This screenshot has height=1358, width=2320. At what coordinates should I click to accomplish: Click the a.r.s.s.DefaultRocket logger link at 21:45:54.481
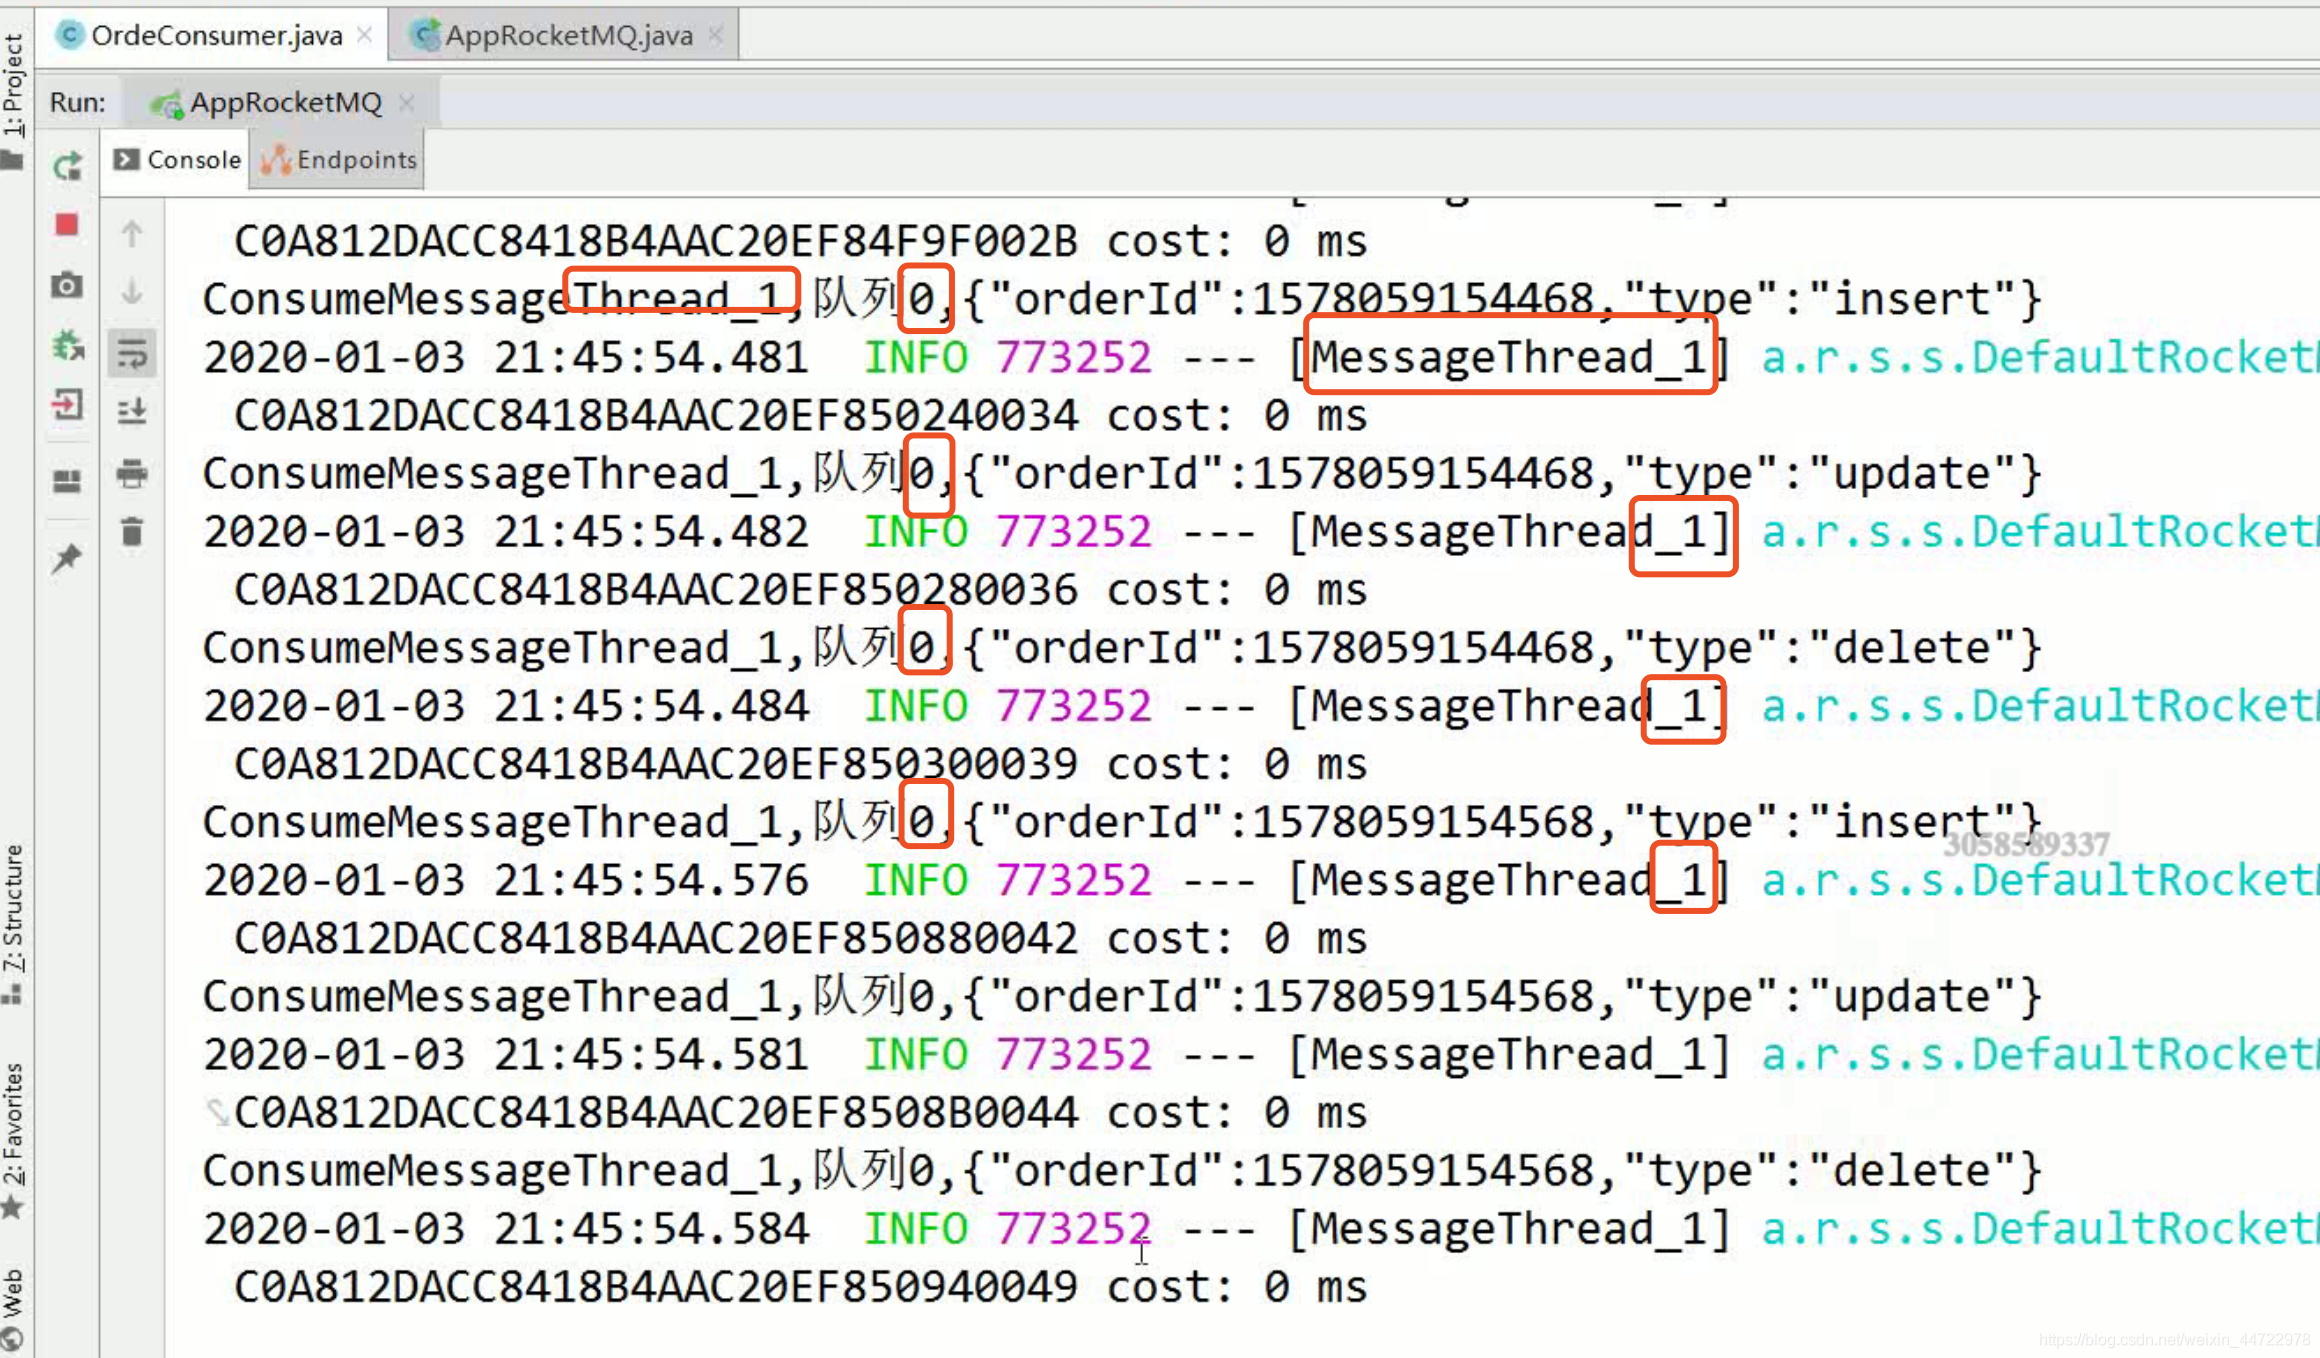(2039, 357)
